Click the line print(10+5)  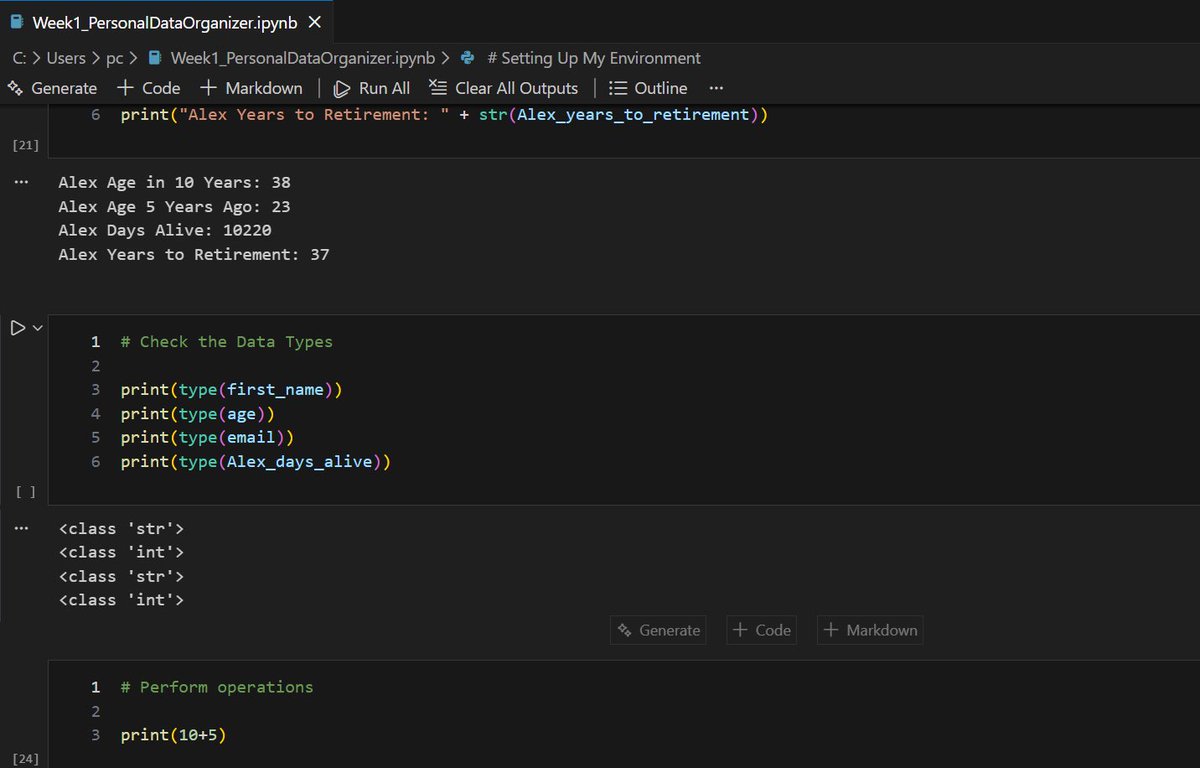tap(174, 736)
